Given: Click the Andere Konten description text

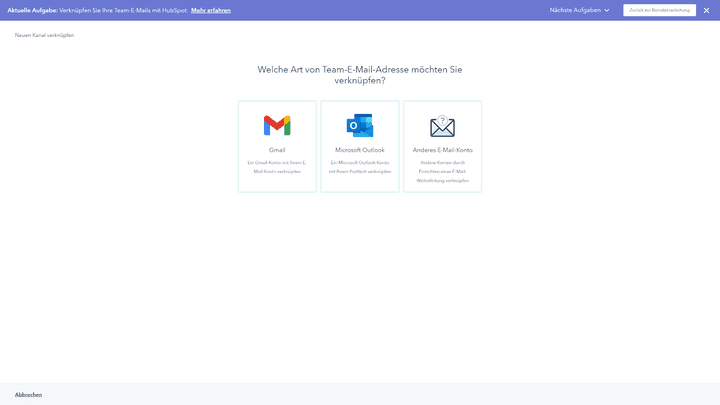Looking at the screenshot, I should 442,172.
